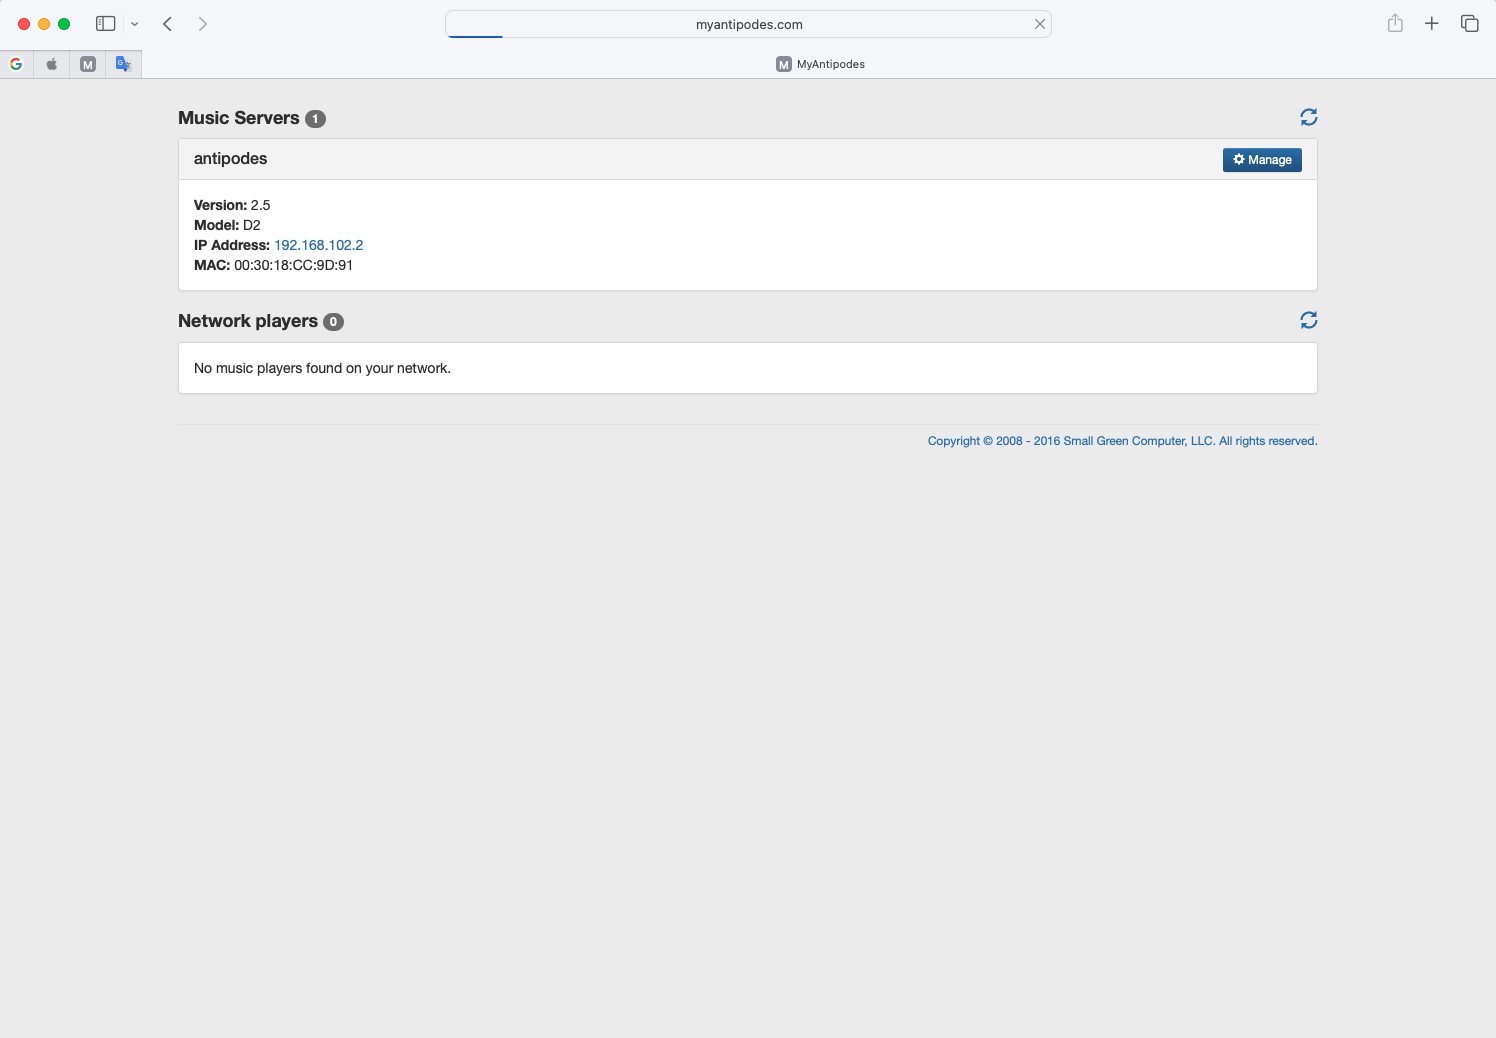Switch to the Google Translate pinned tab
The height and width of the screenshot is (1038, 1496).
[x=123, y=64]
